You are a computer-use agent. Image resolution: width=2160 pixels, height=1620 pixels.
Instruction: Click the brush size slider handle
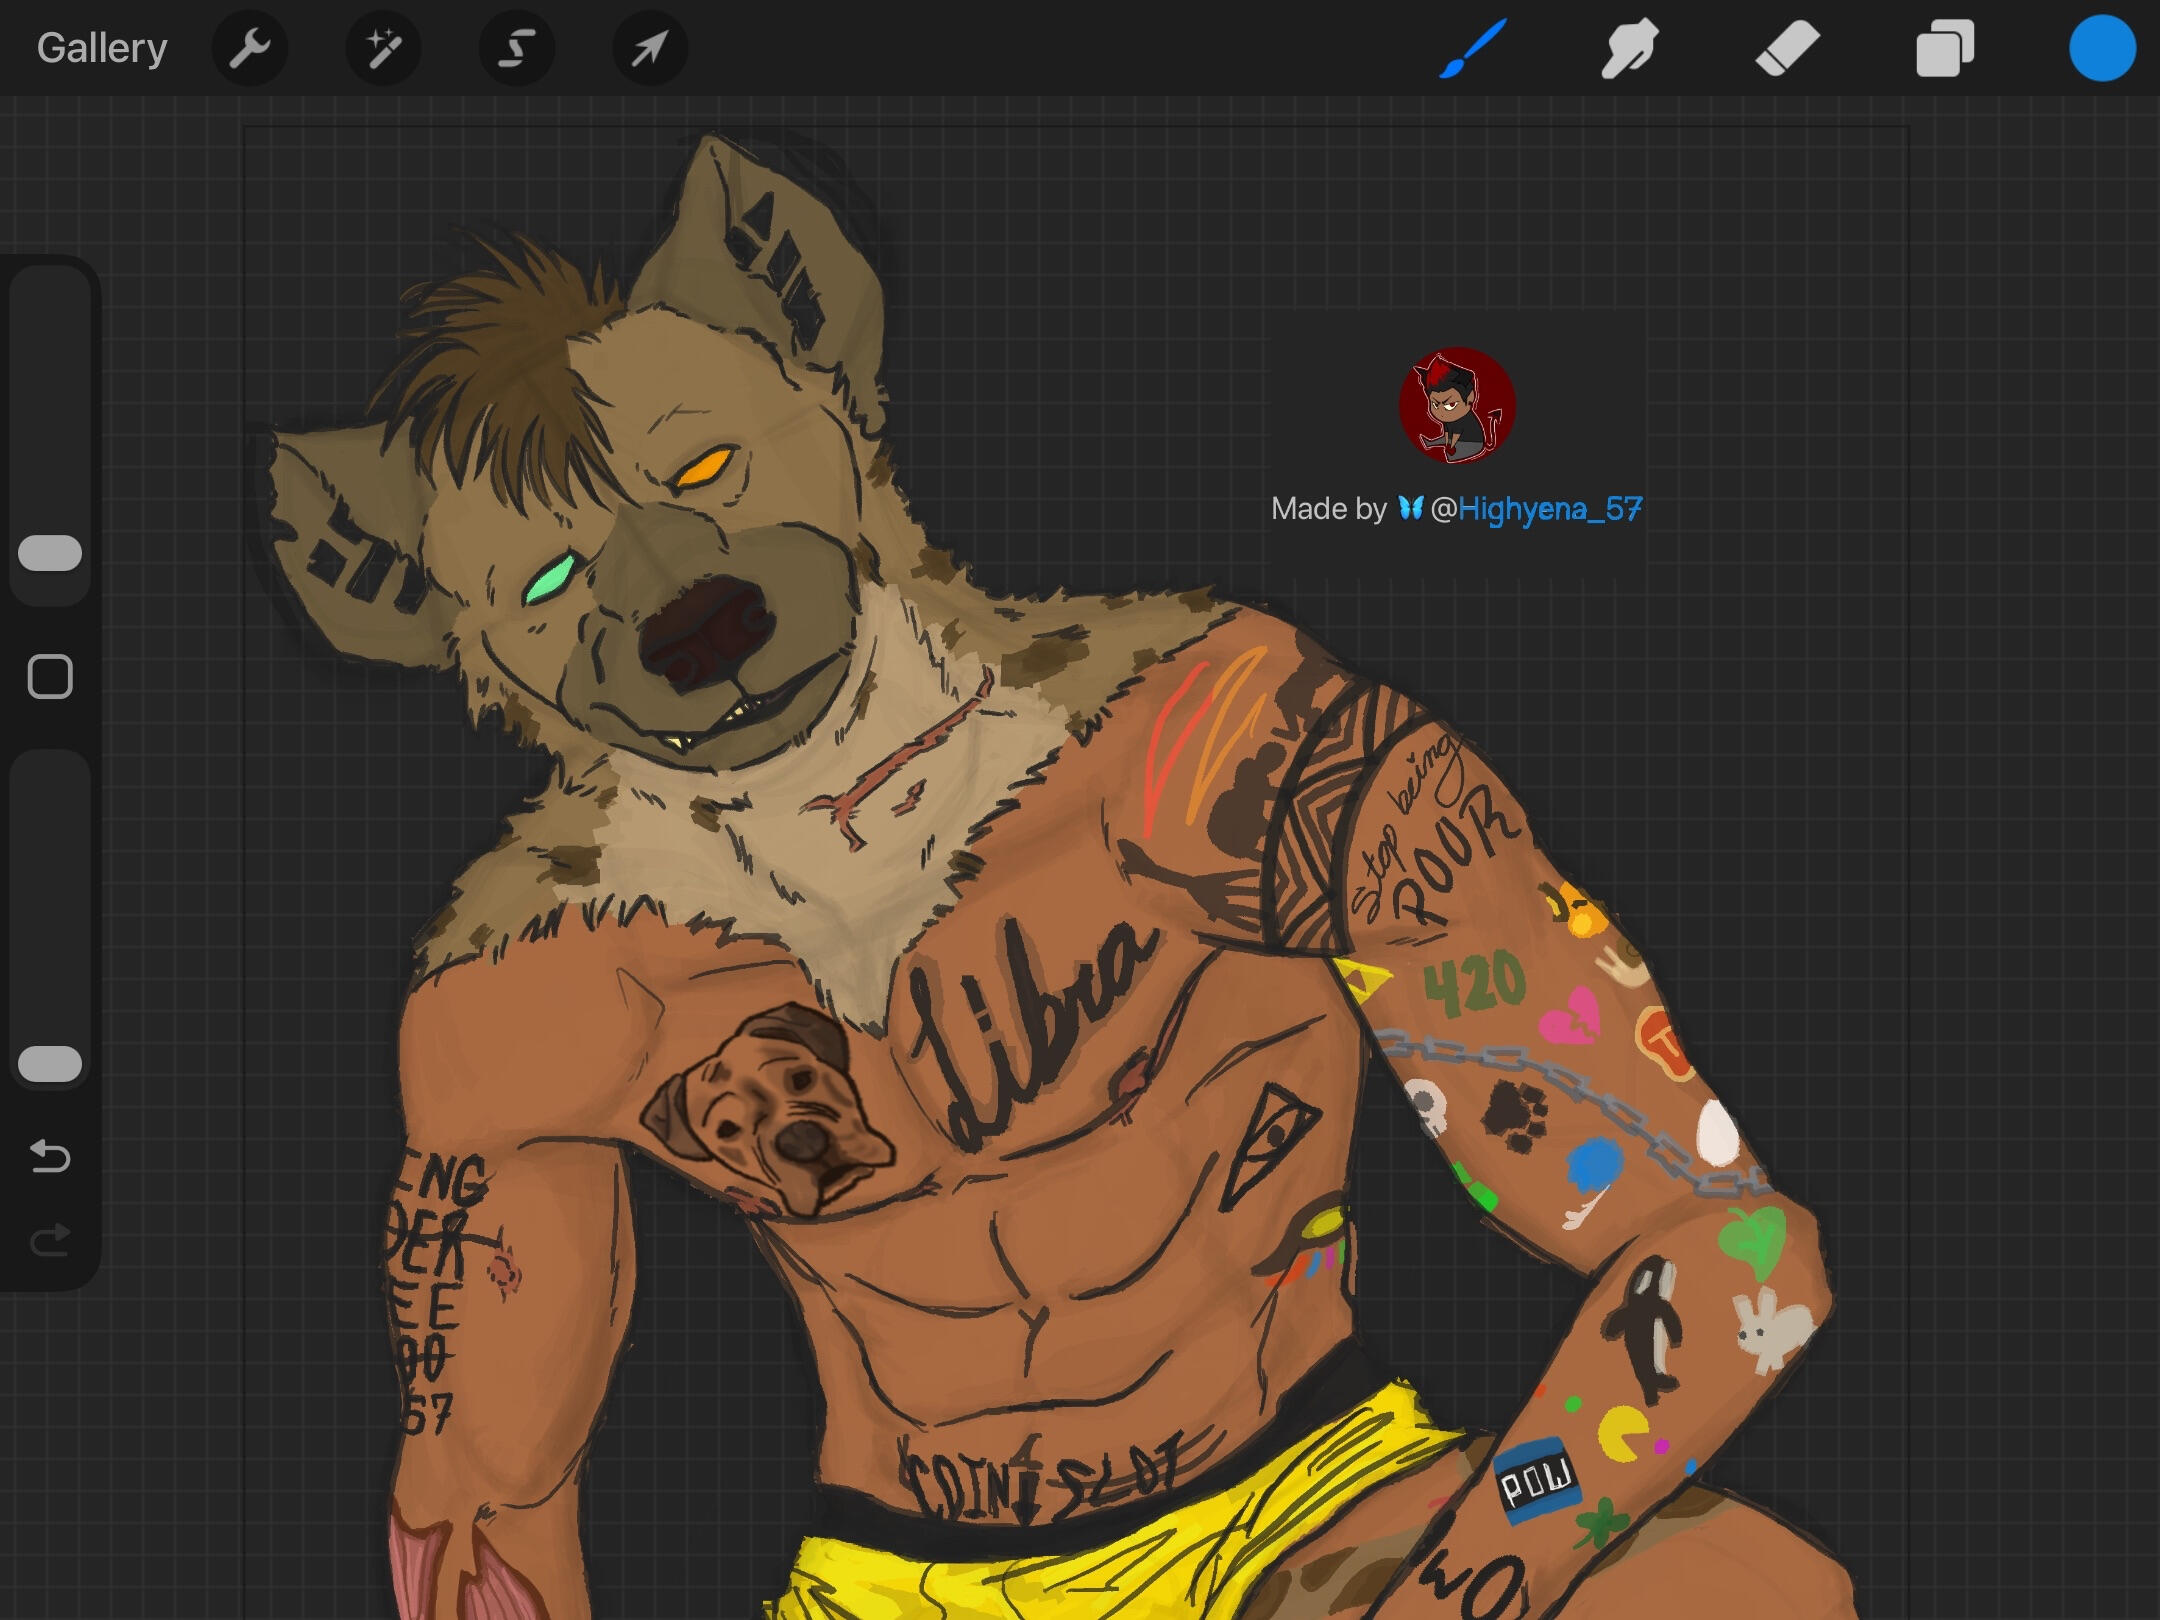(50, 553)
